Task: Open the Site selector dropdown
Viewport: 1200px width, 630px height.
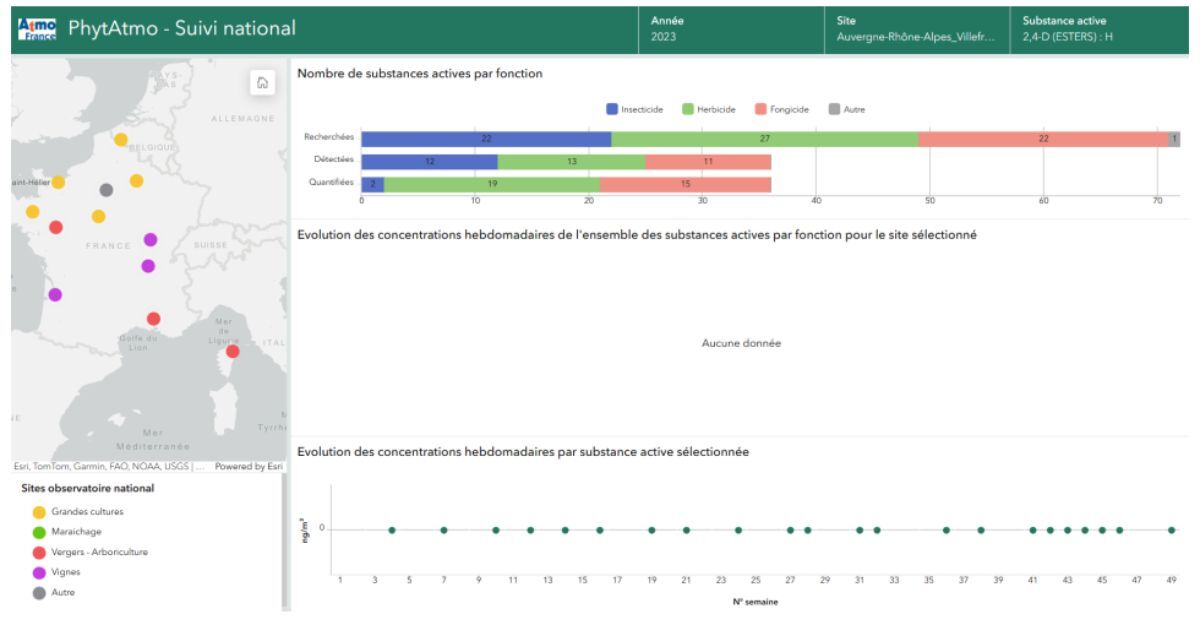Action: coord(915,29)
